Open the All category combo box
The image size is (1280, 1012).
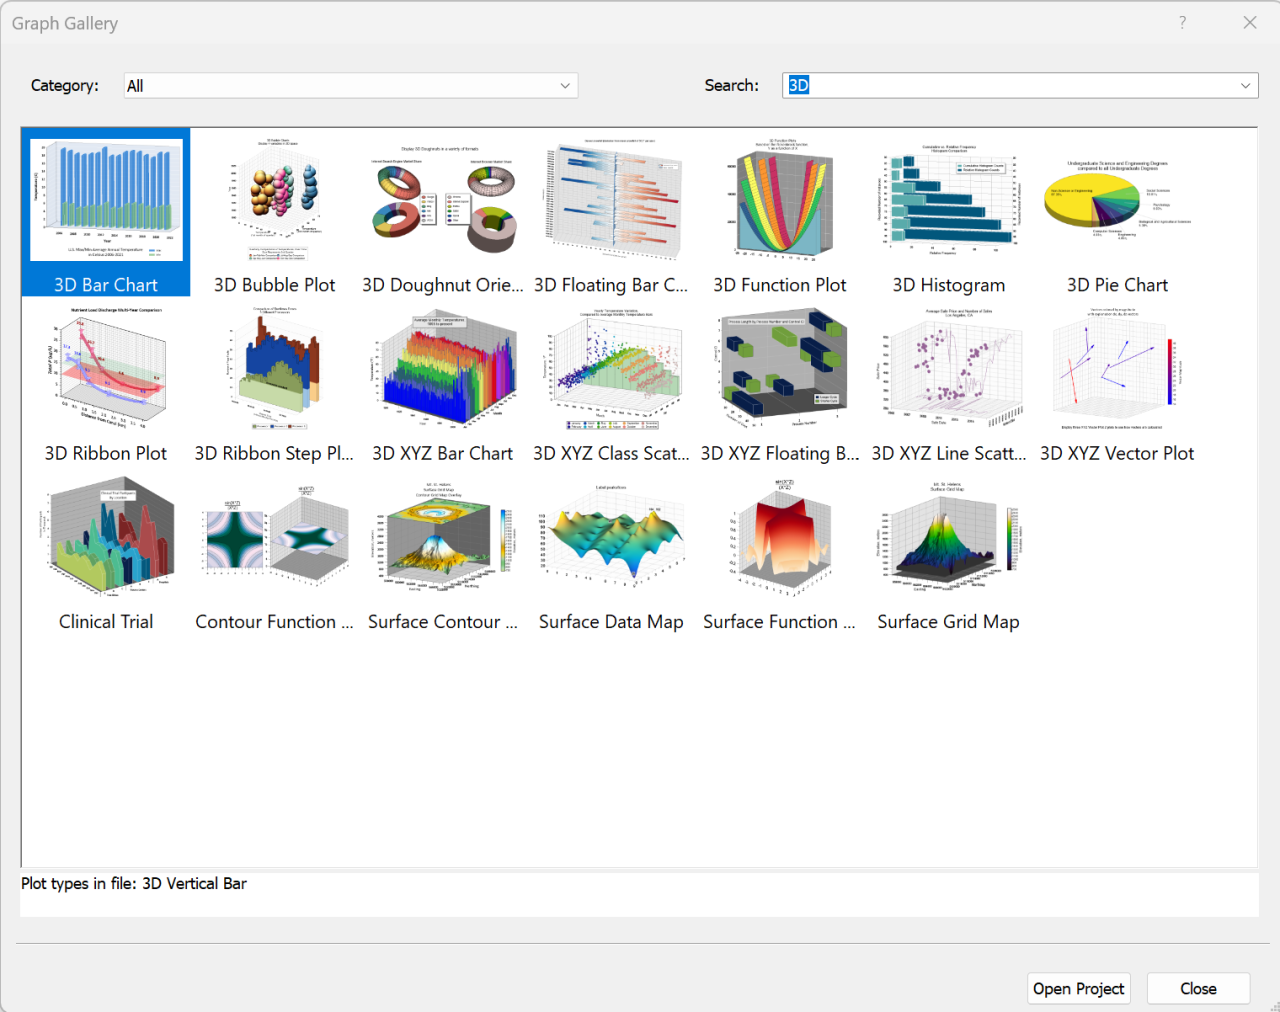[350, 86]
